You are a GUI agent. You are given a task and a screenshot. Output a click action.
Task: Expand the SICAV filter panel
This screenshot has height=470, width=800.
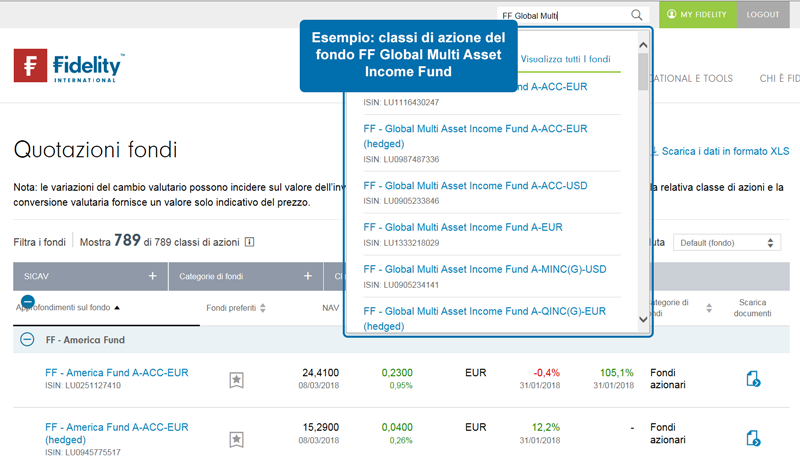(153, 275)
